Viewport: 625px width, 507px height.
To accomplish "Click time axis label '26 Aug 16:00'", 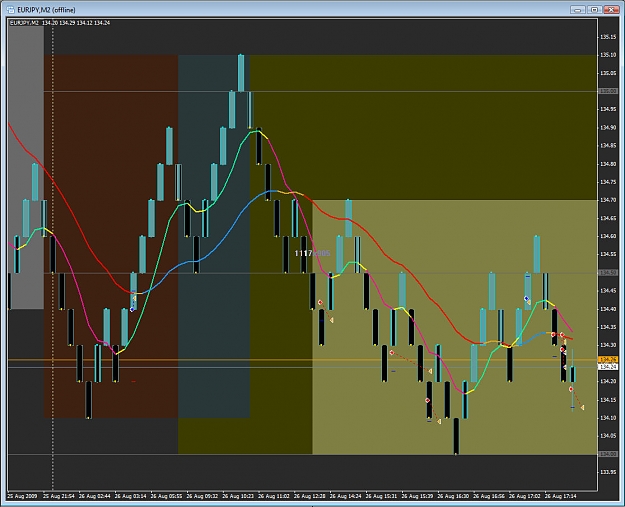I will (453, 496).
